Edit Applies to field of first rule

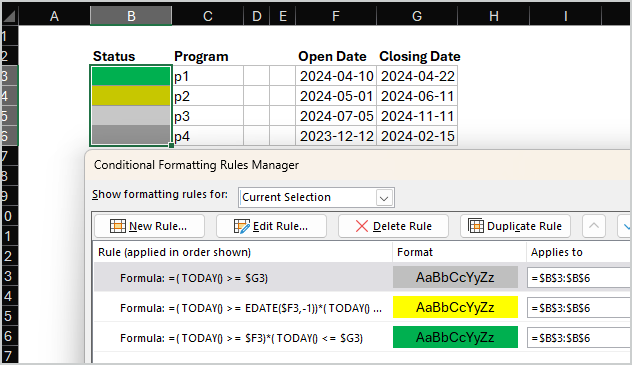pyautogui.click(x=579, y=278)
